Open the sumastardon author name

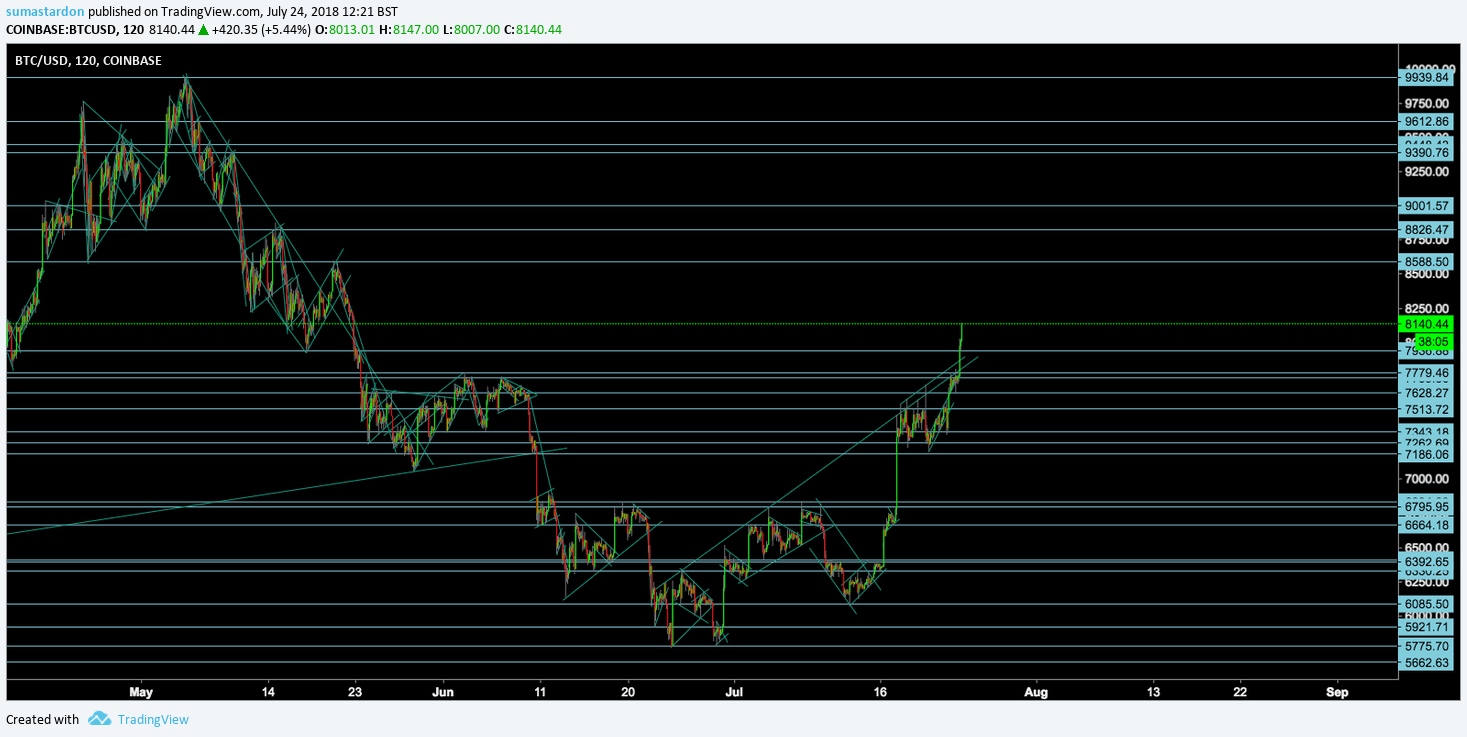point(43,12)
